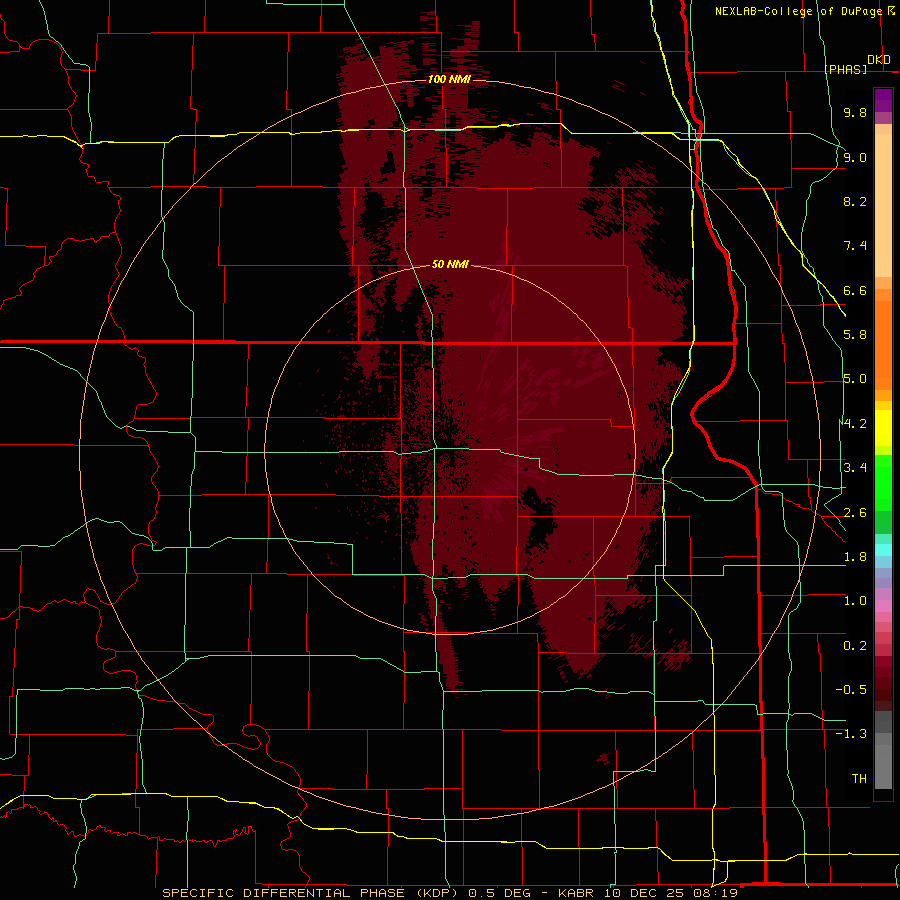900x900 pixels.
Task: Click the 3.4 legend value
Action: (x=855, y=468)
